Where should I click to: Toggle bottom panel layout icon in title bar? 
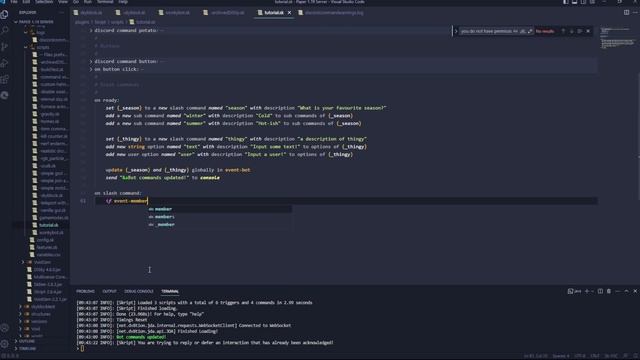(x=575, y=2)
